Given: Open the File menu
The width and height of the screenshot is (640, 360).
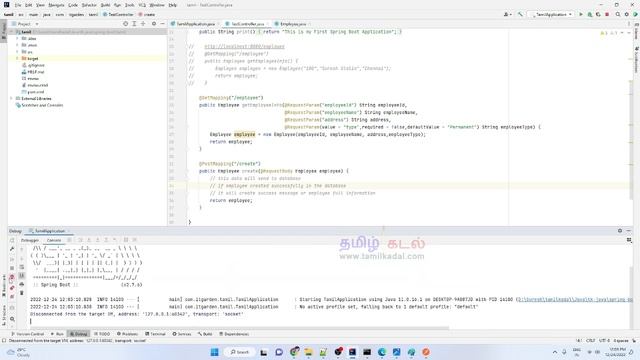Looking at the screenshot, I should (x=18, y=5).
